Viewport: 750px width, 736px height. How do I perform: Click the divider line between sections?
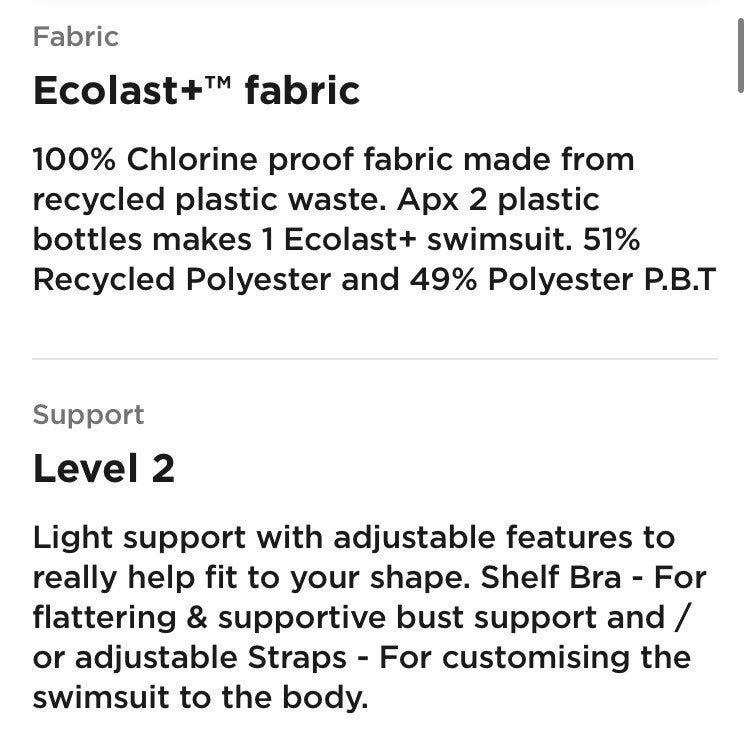click(x=375, y=358)
